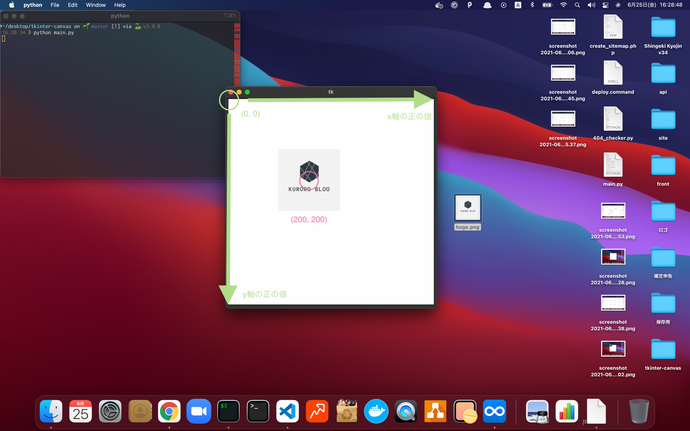This screenshot has height=431, width=690.
Task: Select screenshot 2021-06....02.png on the desktop
Action: click(x=613, y=358)
